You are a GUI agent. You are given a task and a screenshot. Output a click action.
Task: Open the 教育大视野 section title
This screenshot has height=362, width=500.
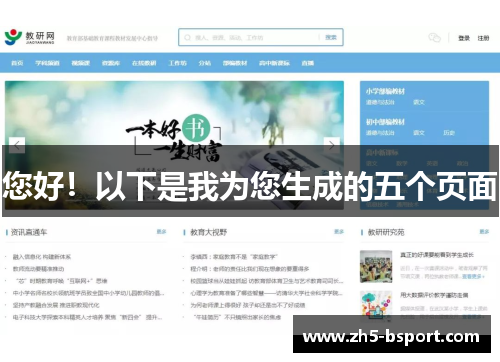(x=209, y=232)
